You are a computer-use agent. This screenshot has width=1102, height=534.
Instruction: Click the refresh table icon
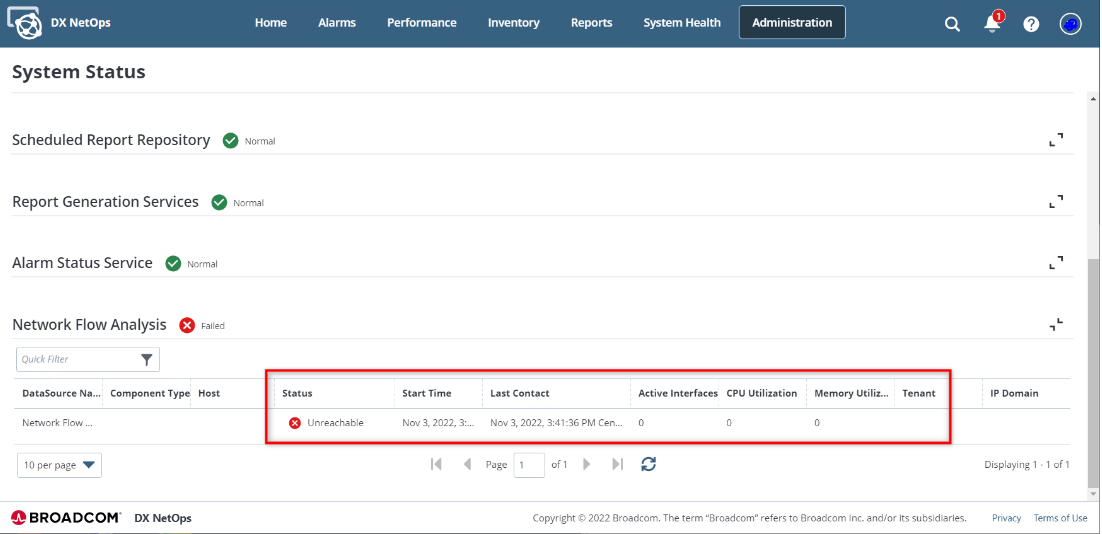[648, 464]
